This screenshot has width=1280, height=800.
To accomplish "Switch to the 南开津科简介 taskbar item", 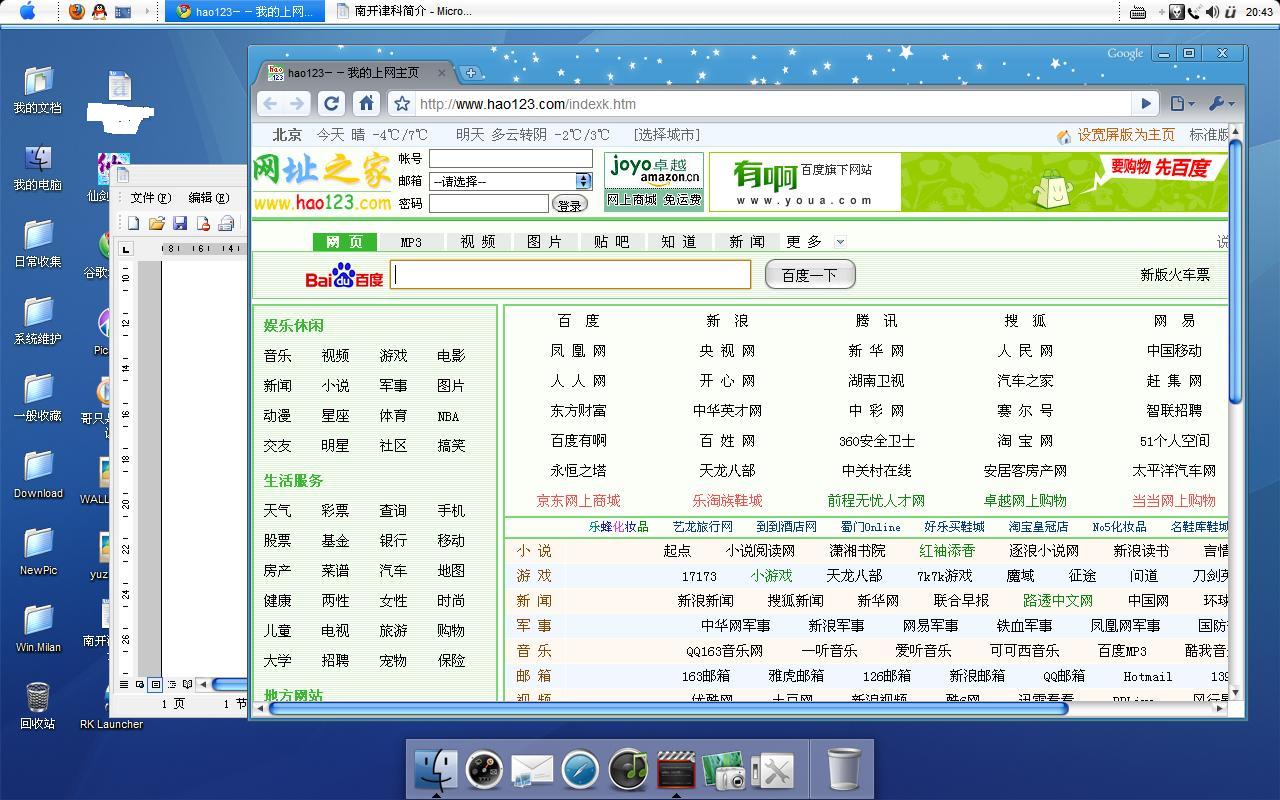I will 405,12.
